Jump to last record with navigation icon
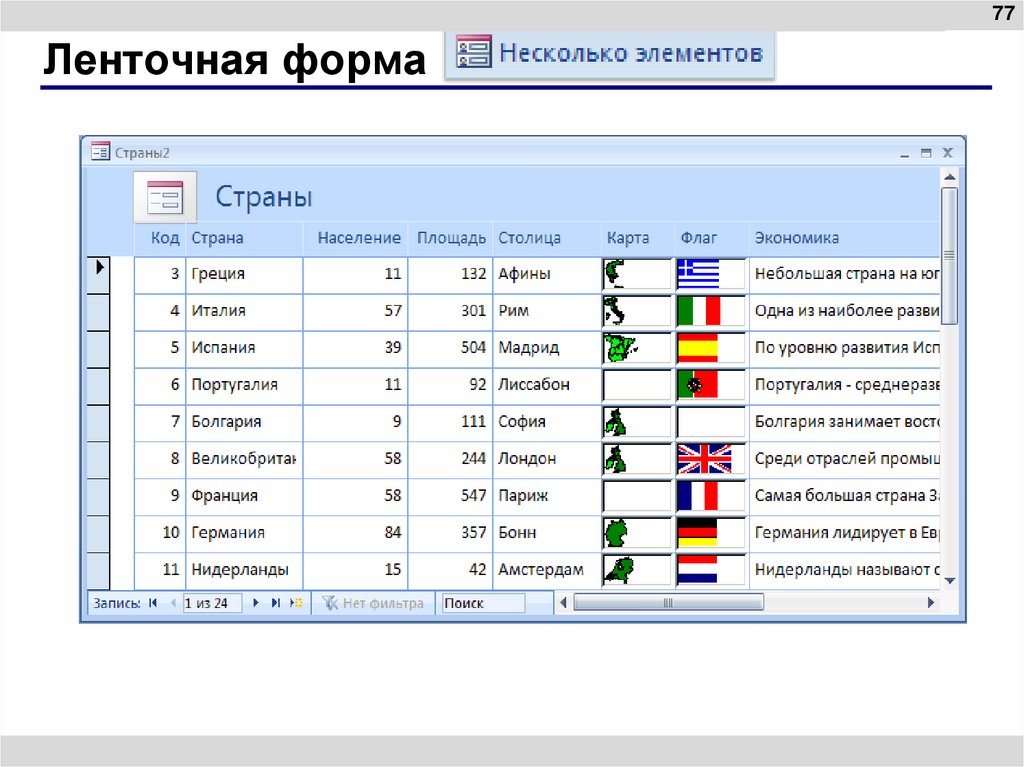 (x=275, y=602)
